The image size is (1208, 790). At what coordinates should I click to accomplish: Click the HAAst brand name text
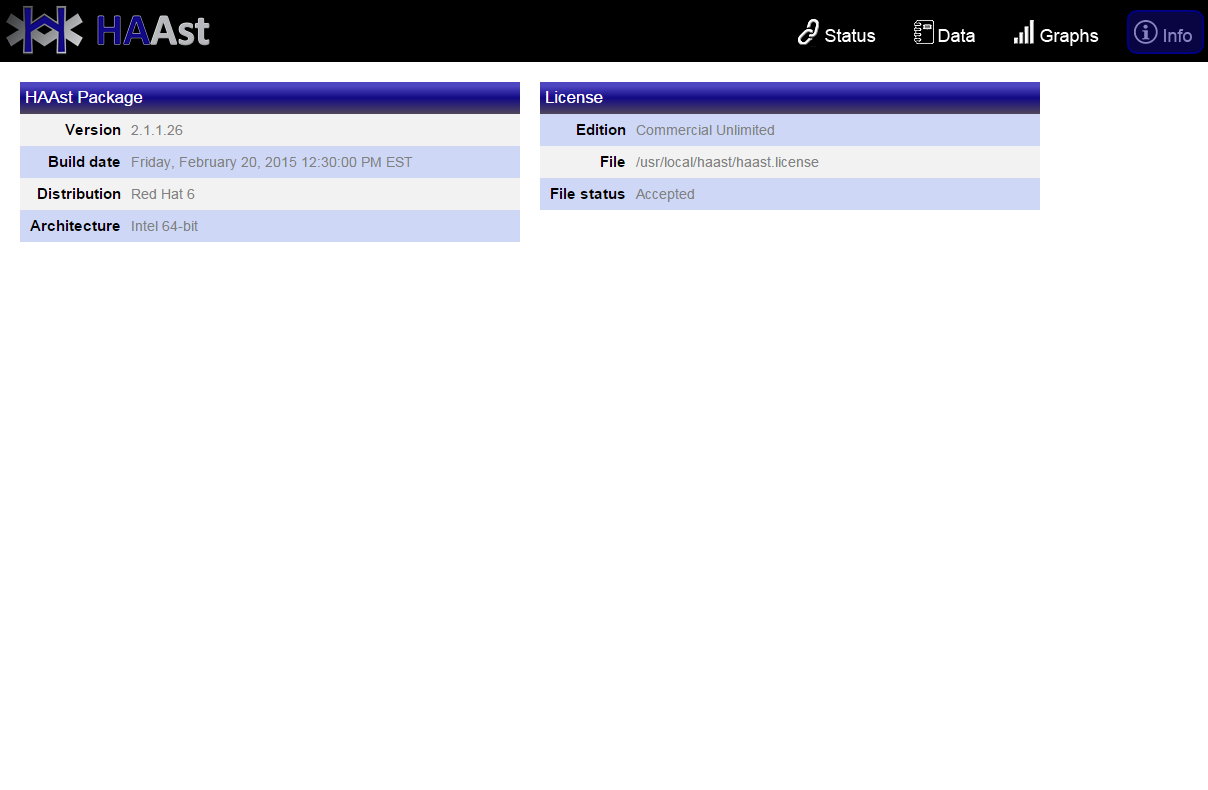pyautogui.click(x=153, y=31)
